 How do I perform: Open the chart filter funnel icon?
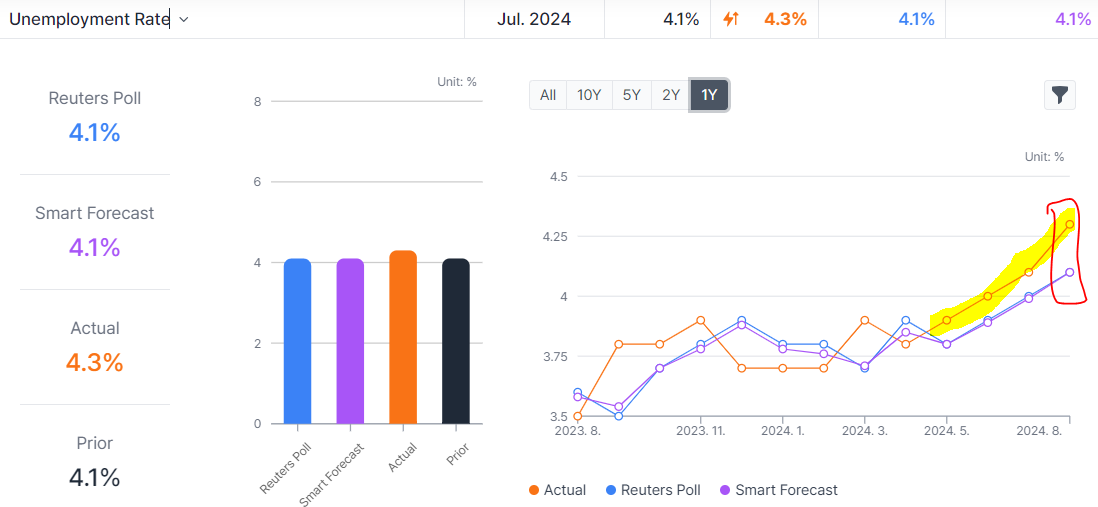1059,95
